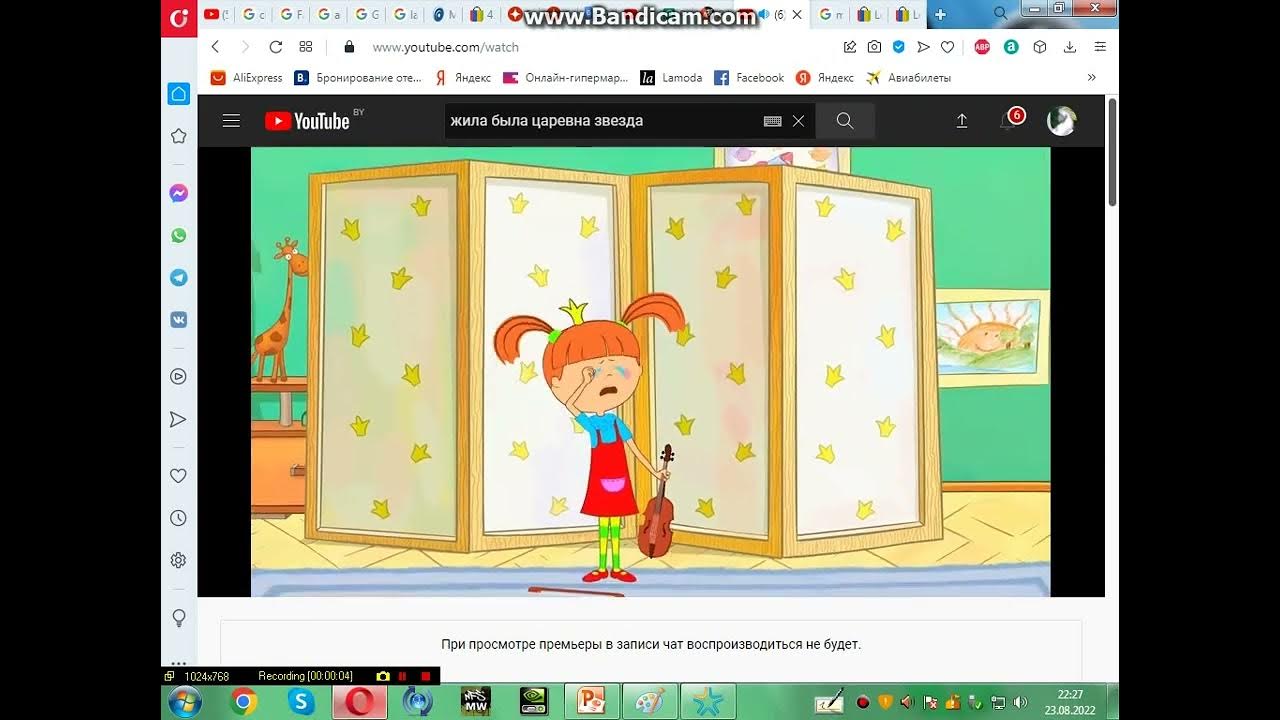Open the browser downloads icon

(1070, 47)
